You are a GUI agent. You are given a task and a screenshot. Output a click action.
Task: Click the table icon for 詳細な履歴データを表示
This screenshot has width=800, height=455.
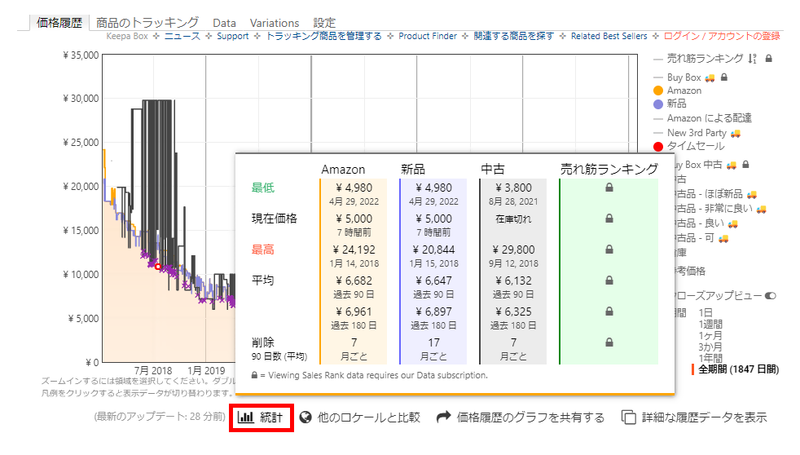629,417
